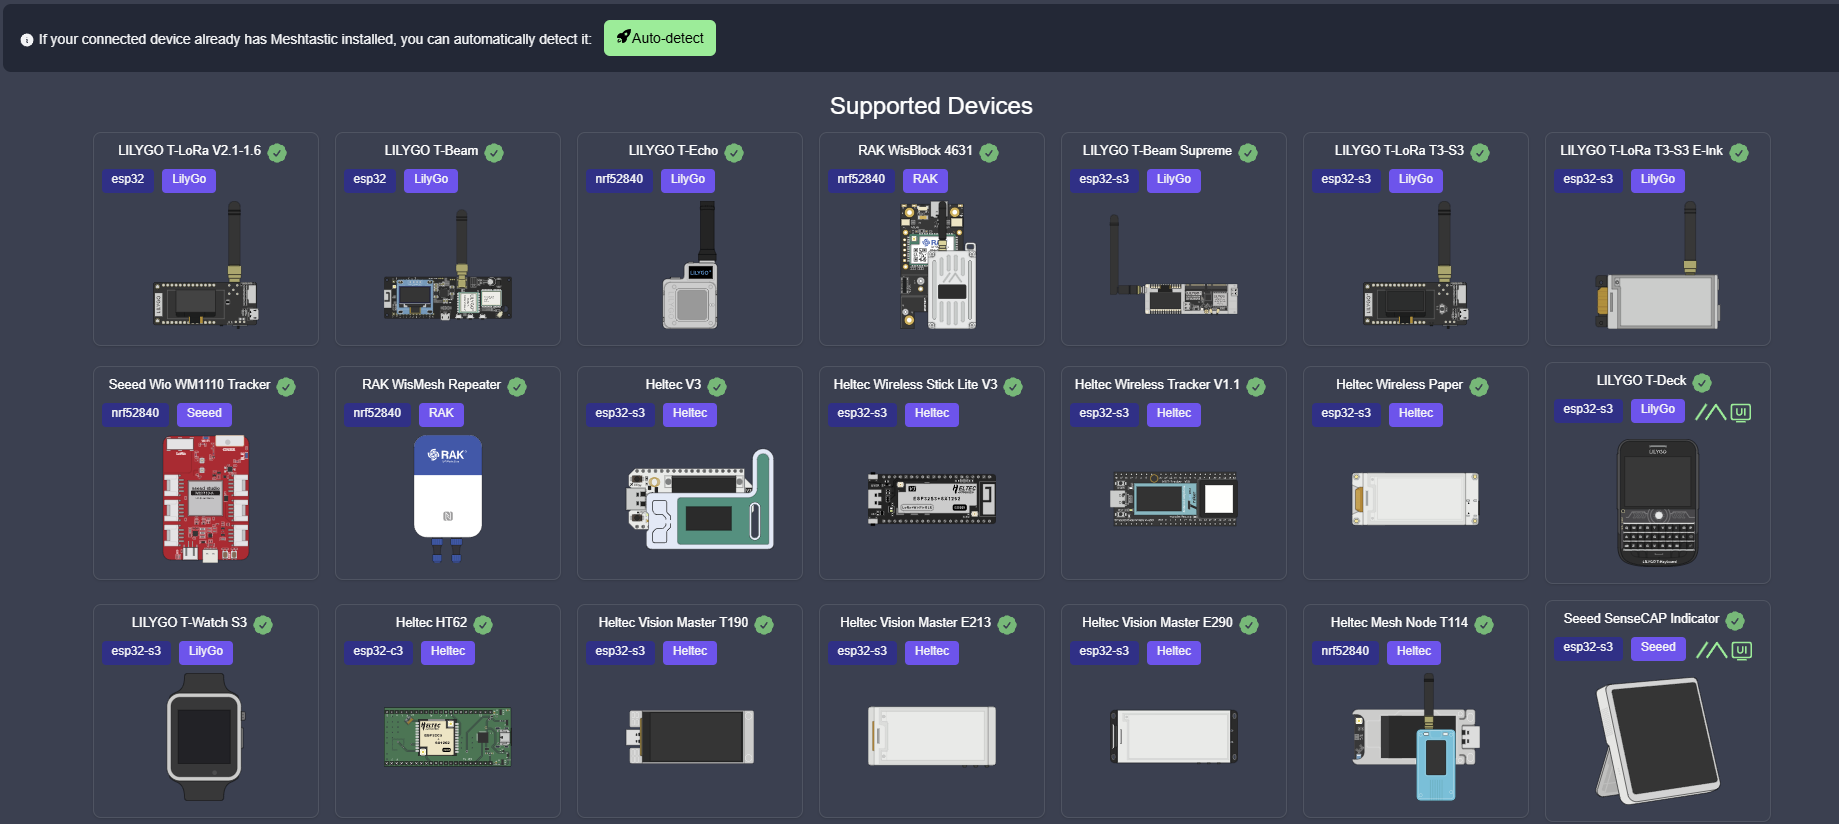Click the esp32-c3 tag on Heltec HT62
Screen dimensions: 1839x824
tap(378, 652)
